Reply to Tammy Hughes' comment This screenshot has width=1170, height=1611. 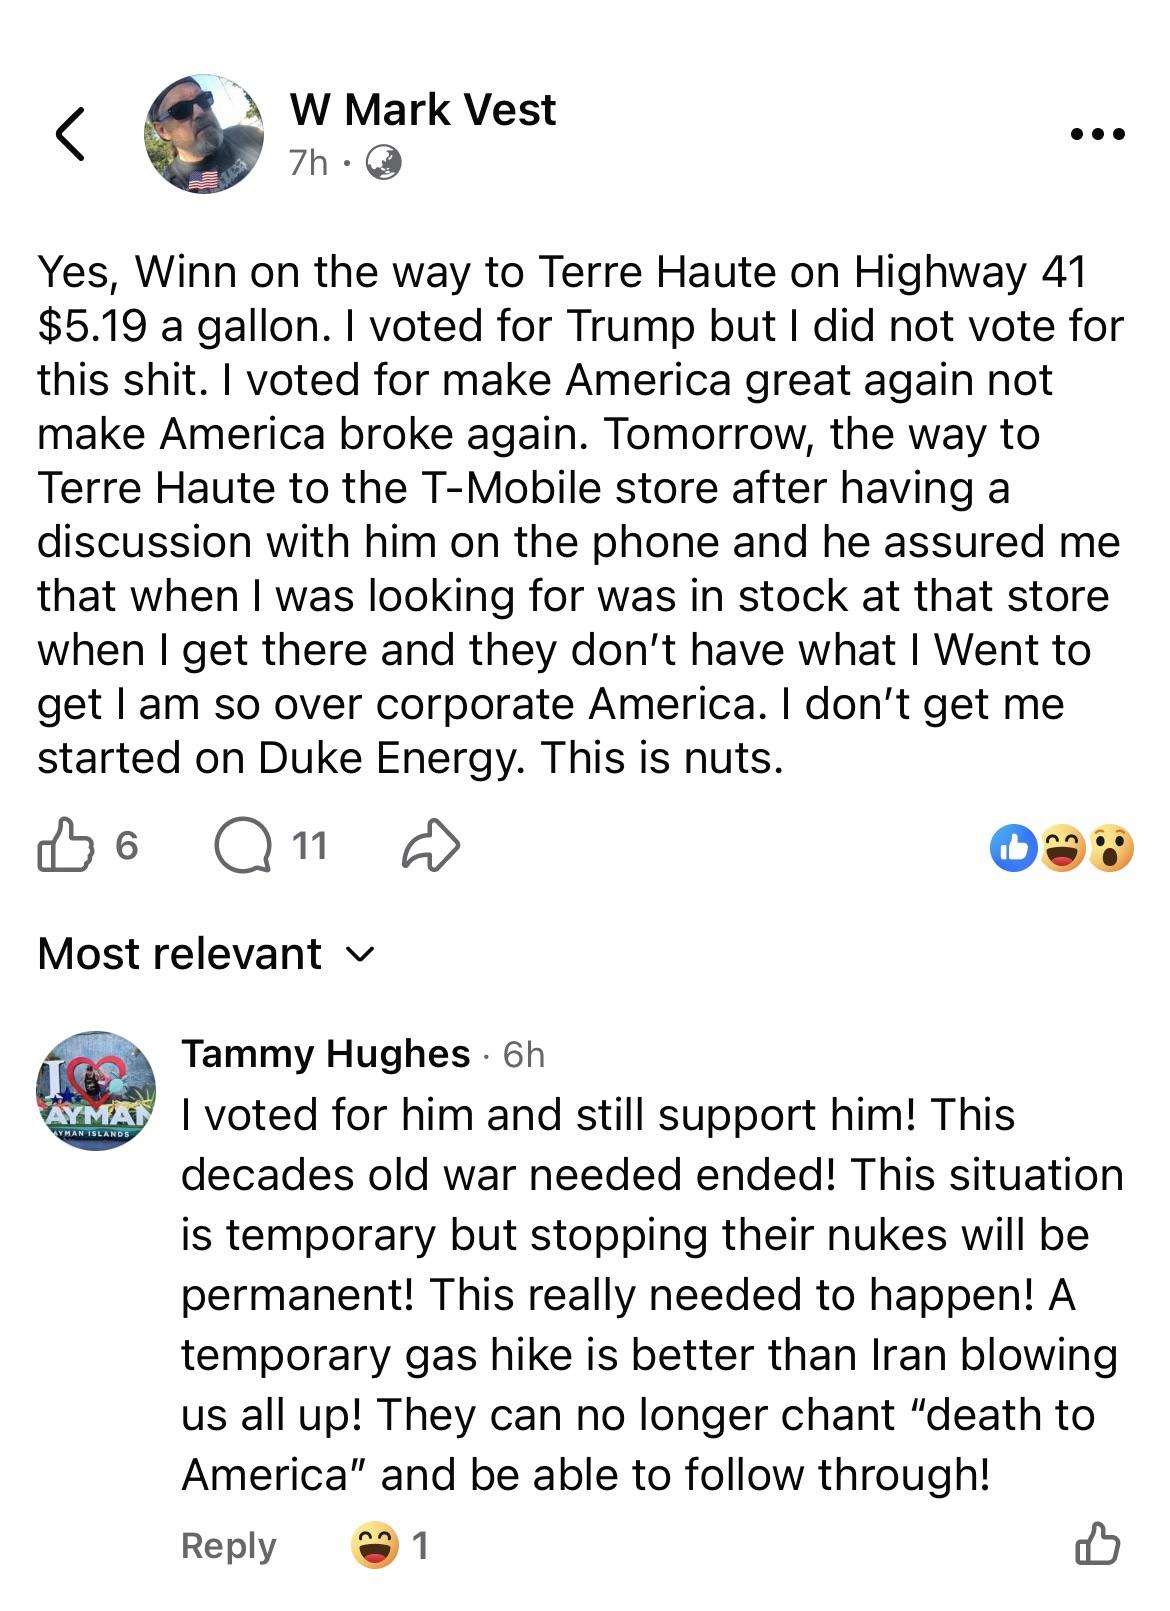coord(228,1545)
